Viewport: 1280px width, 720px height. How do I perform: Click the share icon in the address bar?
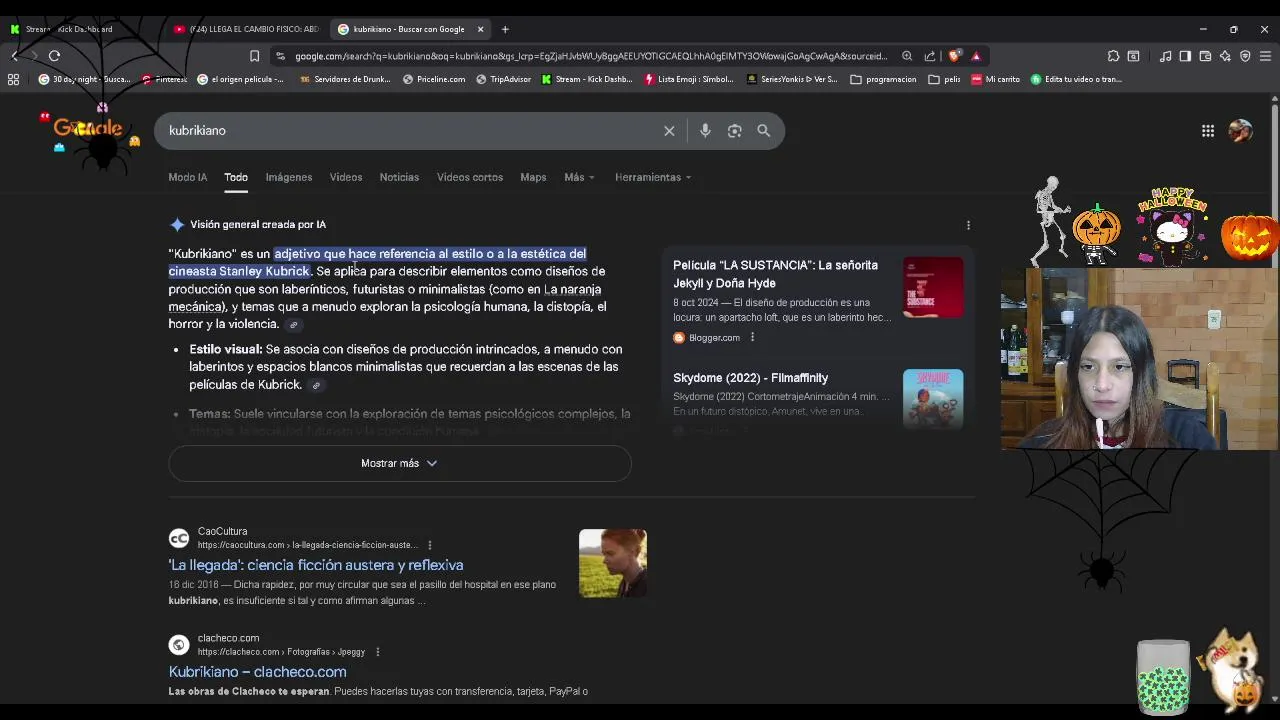click(x=930, y=56)
